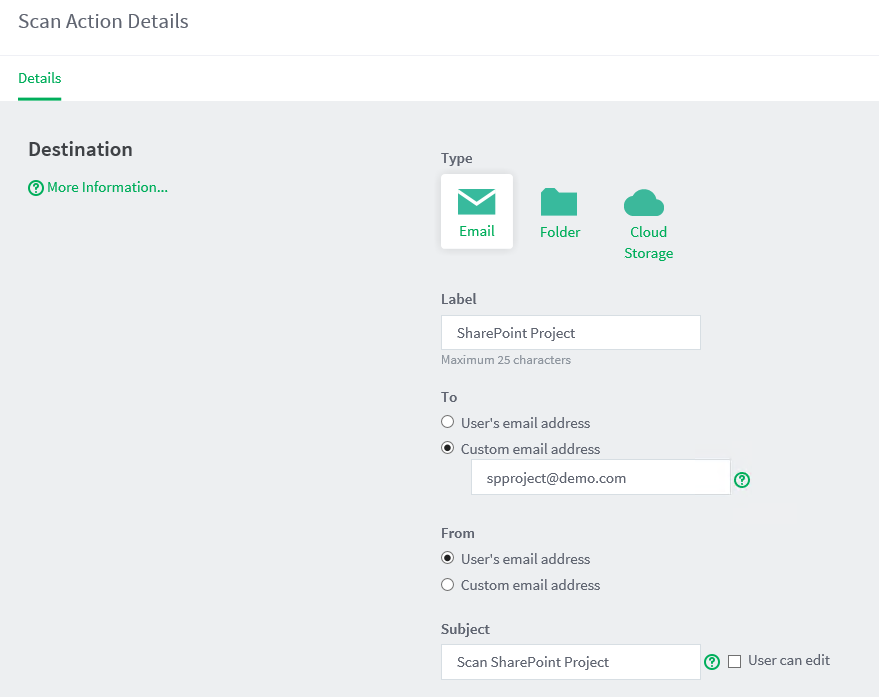Select User's email address radio under To
This screenshot has width=879, height=697.
448,422
